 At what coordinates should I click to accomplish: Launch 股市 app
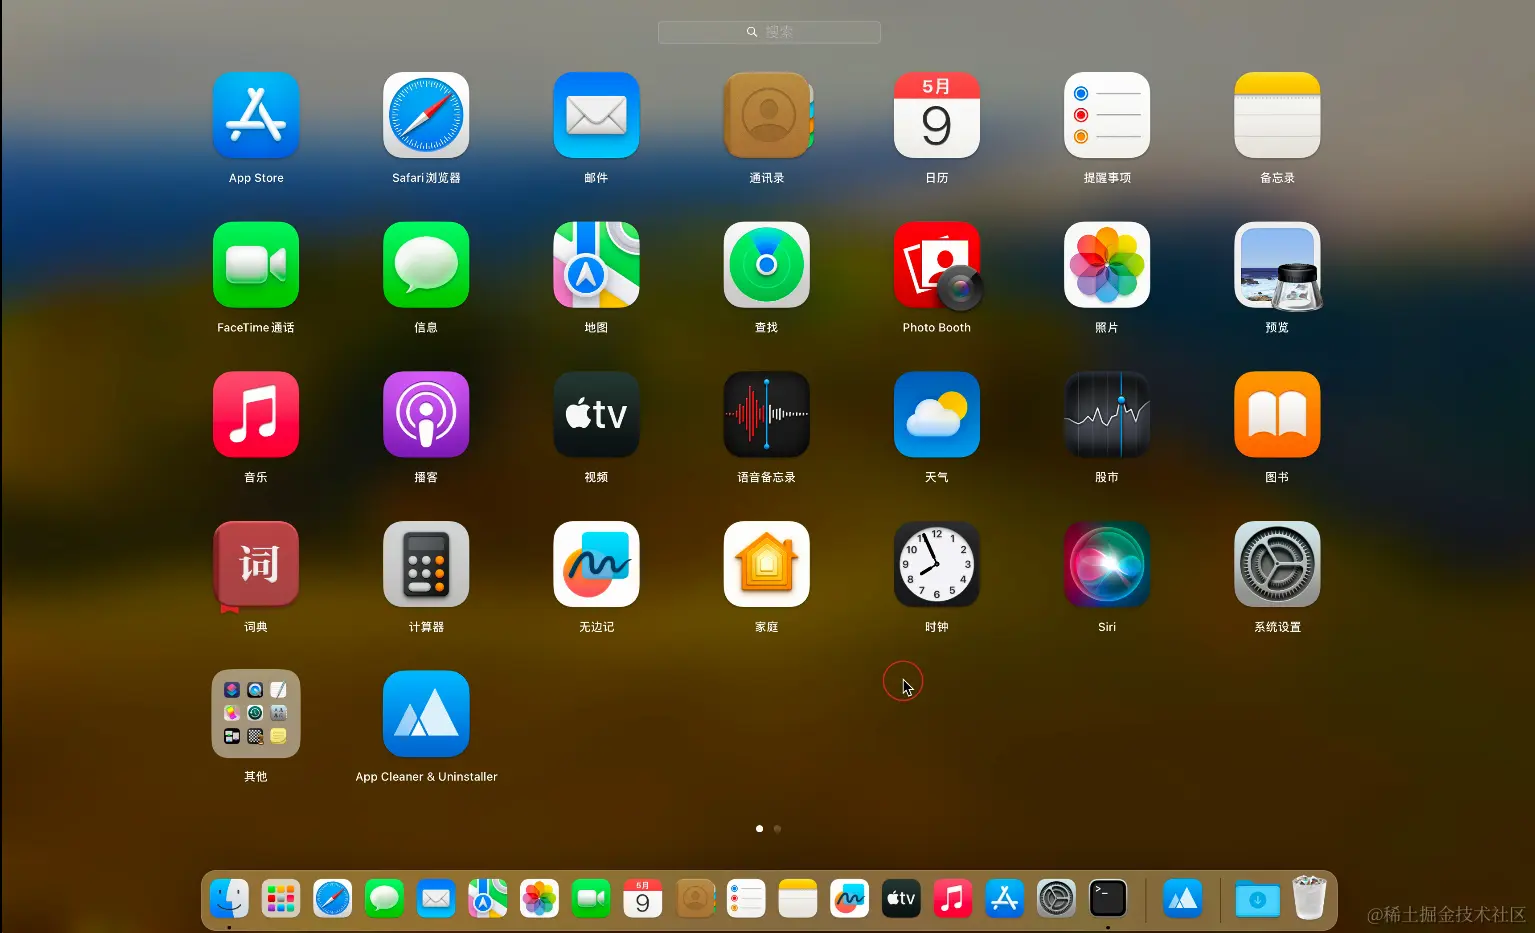pos(1107,414)
